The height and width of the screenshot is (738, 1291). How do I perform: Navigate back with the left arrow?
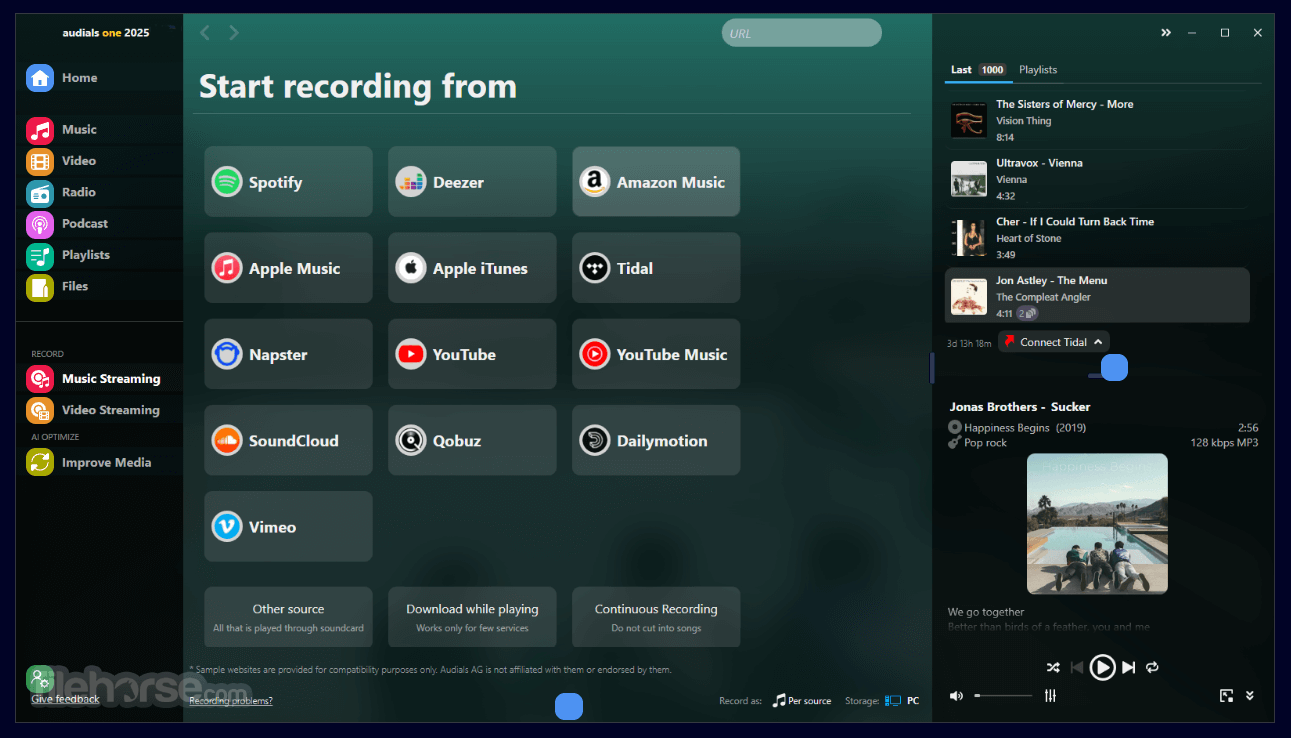point(205,33)
